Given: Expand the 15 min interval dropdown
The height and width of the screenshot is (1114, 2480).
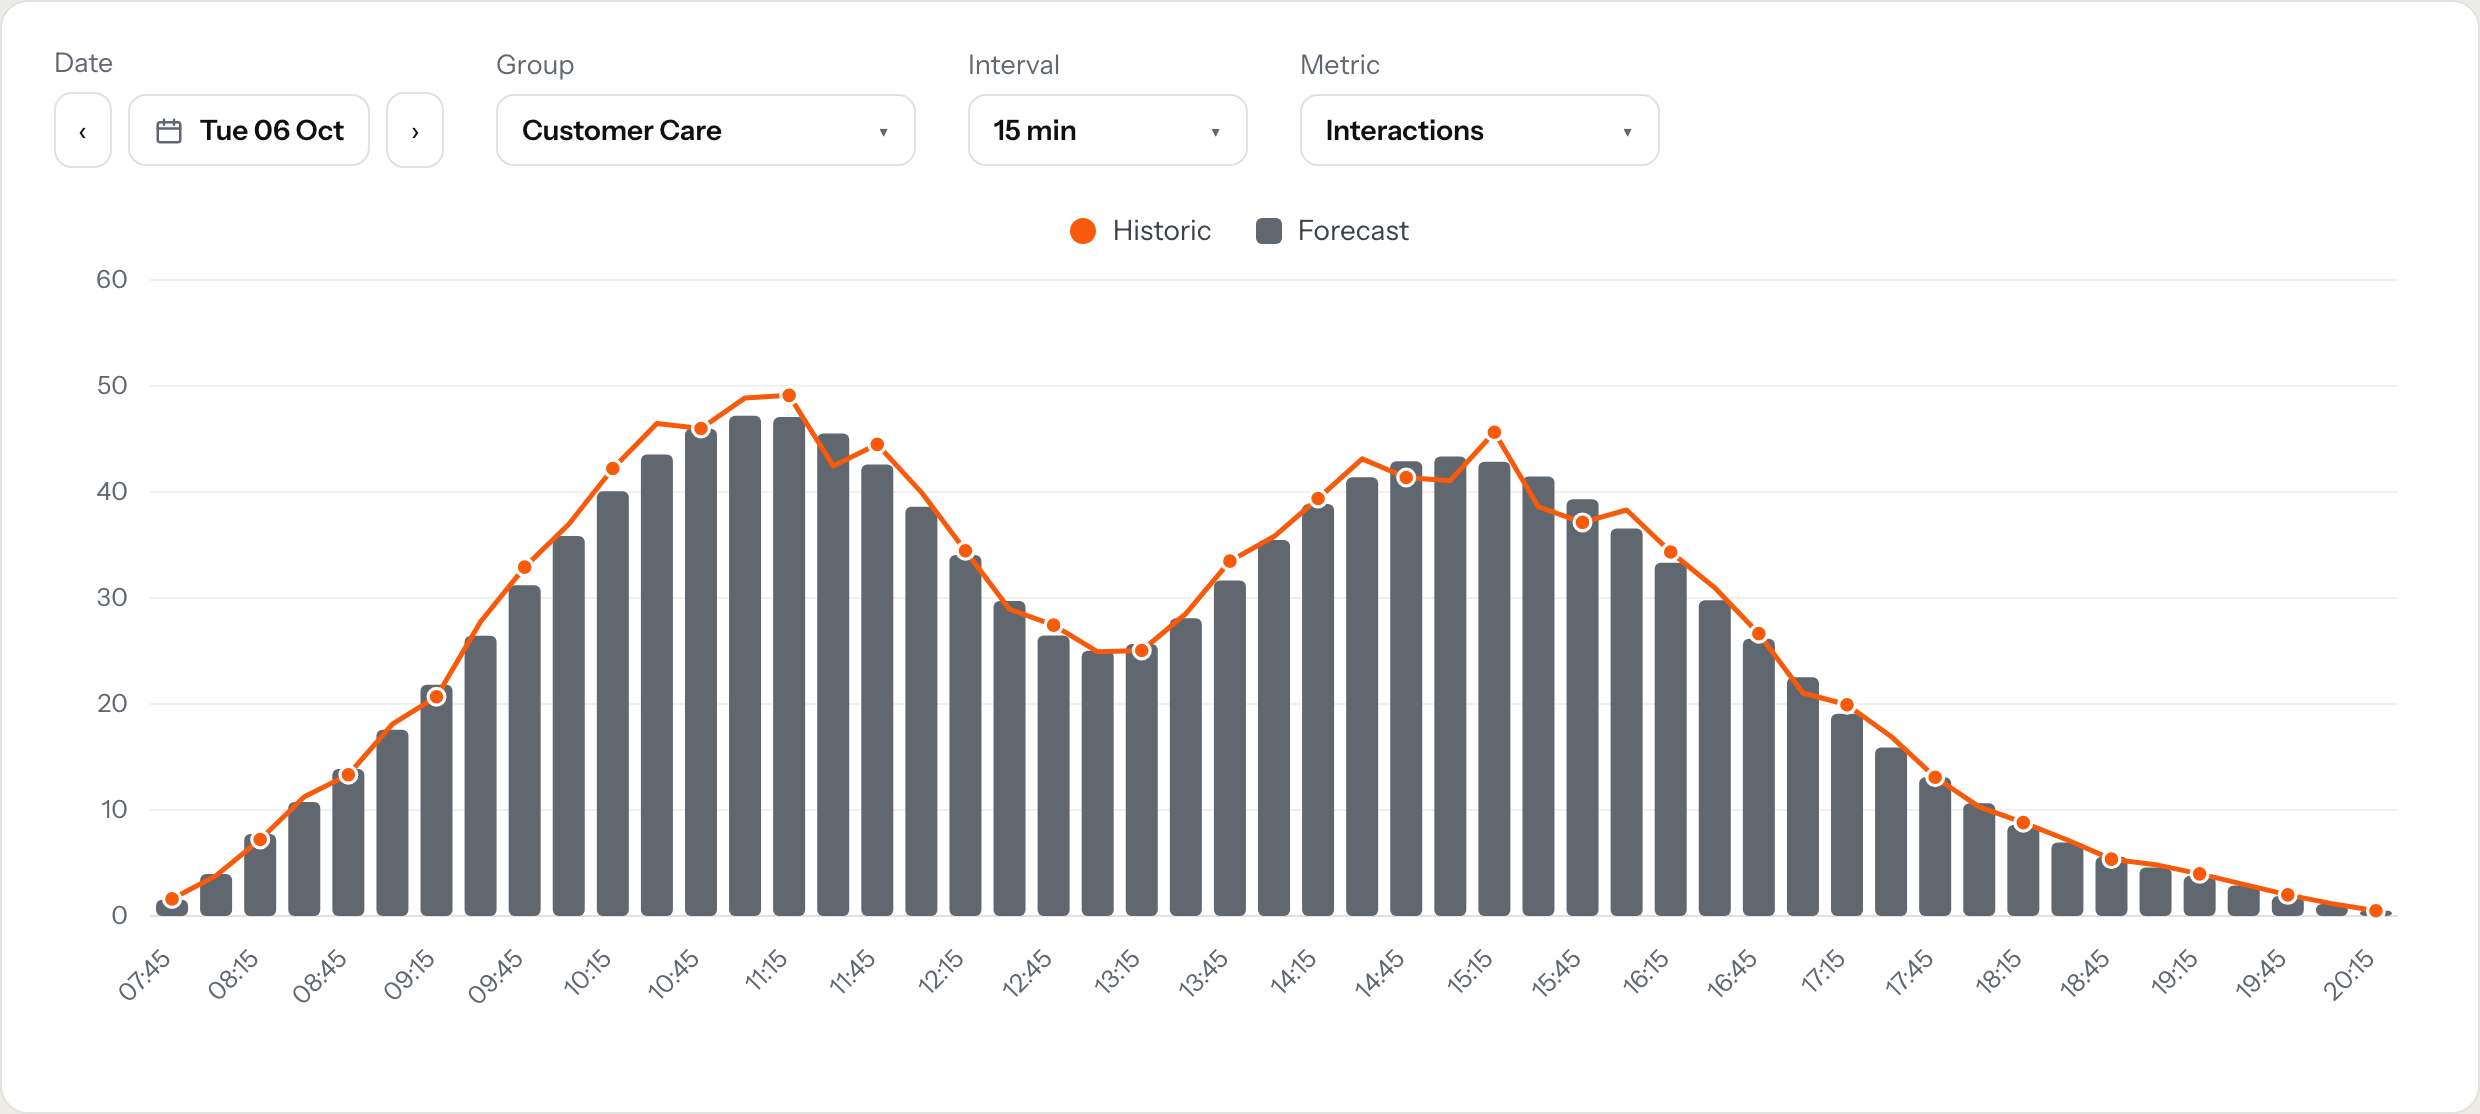Looking at the screenshot, I should [1108, 131].
